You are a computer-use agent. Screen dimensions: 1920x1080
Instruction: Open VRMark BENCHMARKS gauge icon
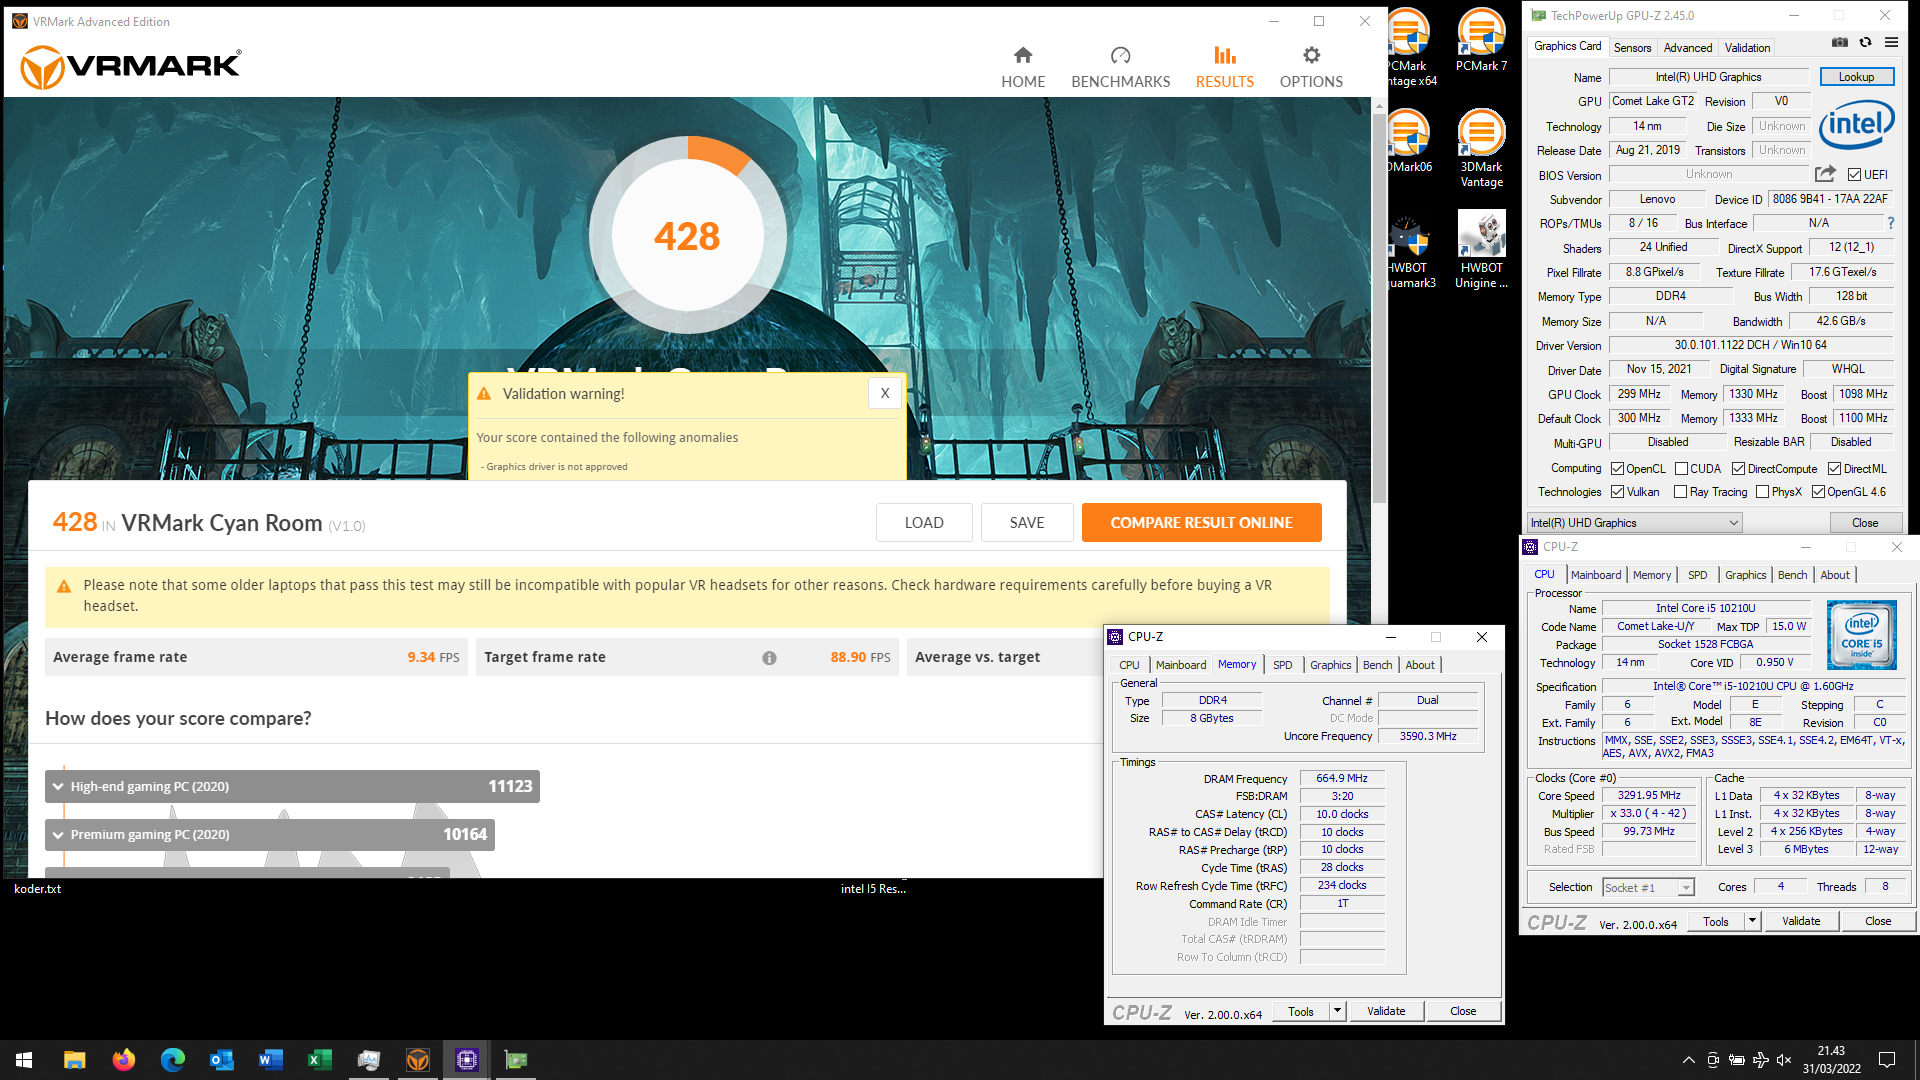[1120, 55]
